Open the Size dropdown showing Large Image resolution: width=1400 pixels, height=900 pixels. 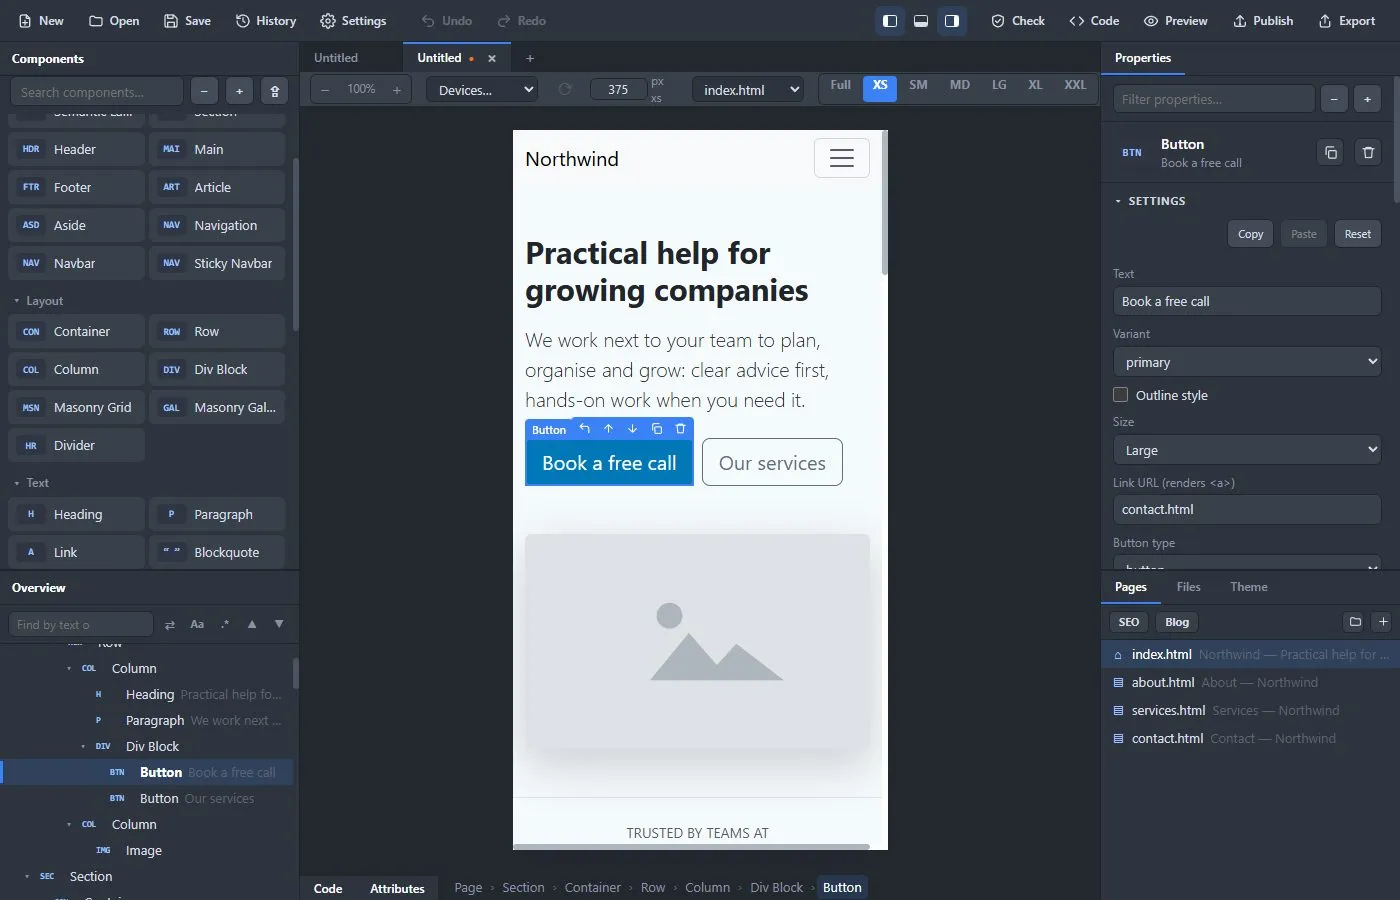1247,450
